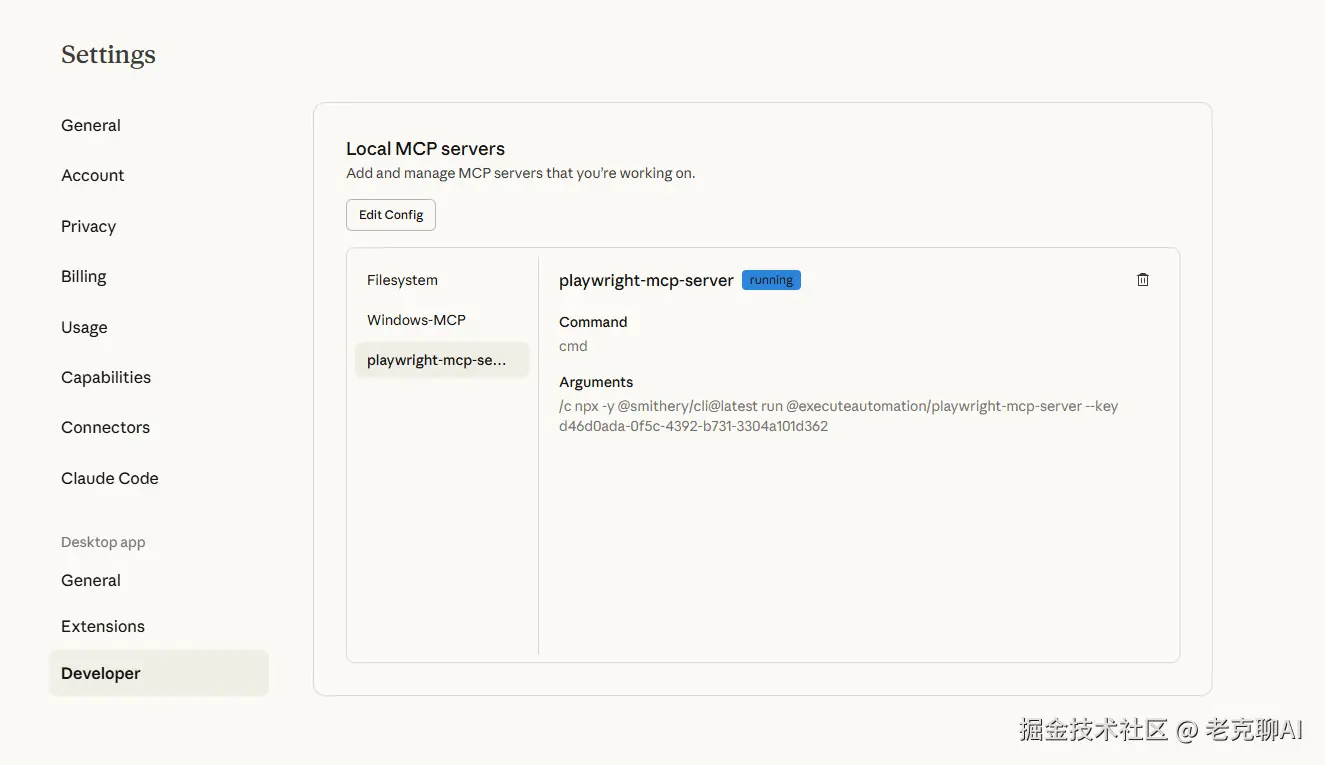Open the Account settings page

click(x=93, y=175)
